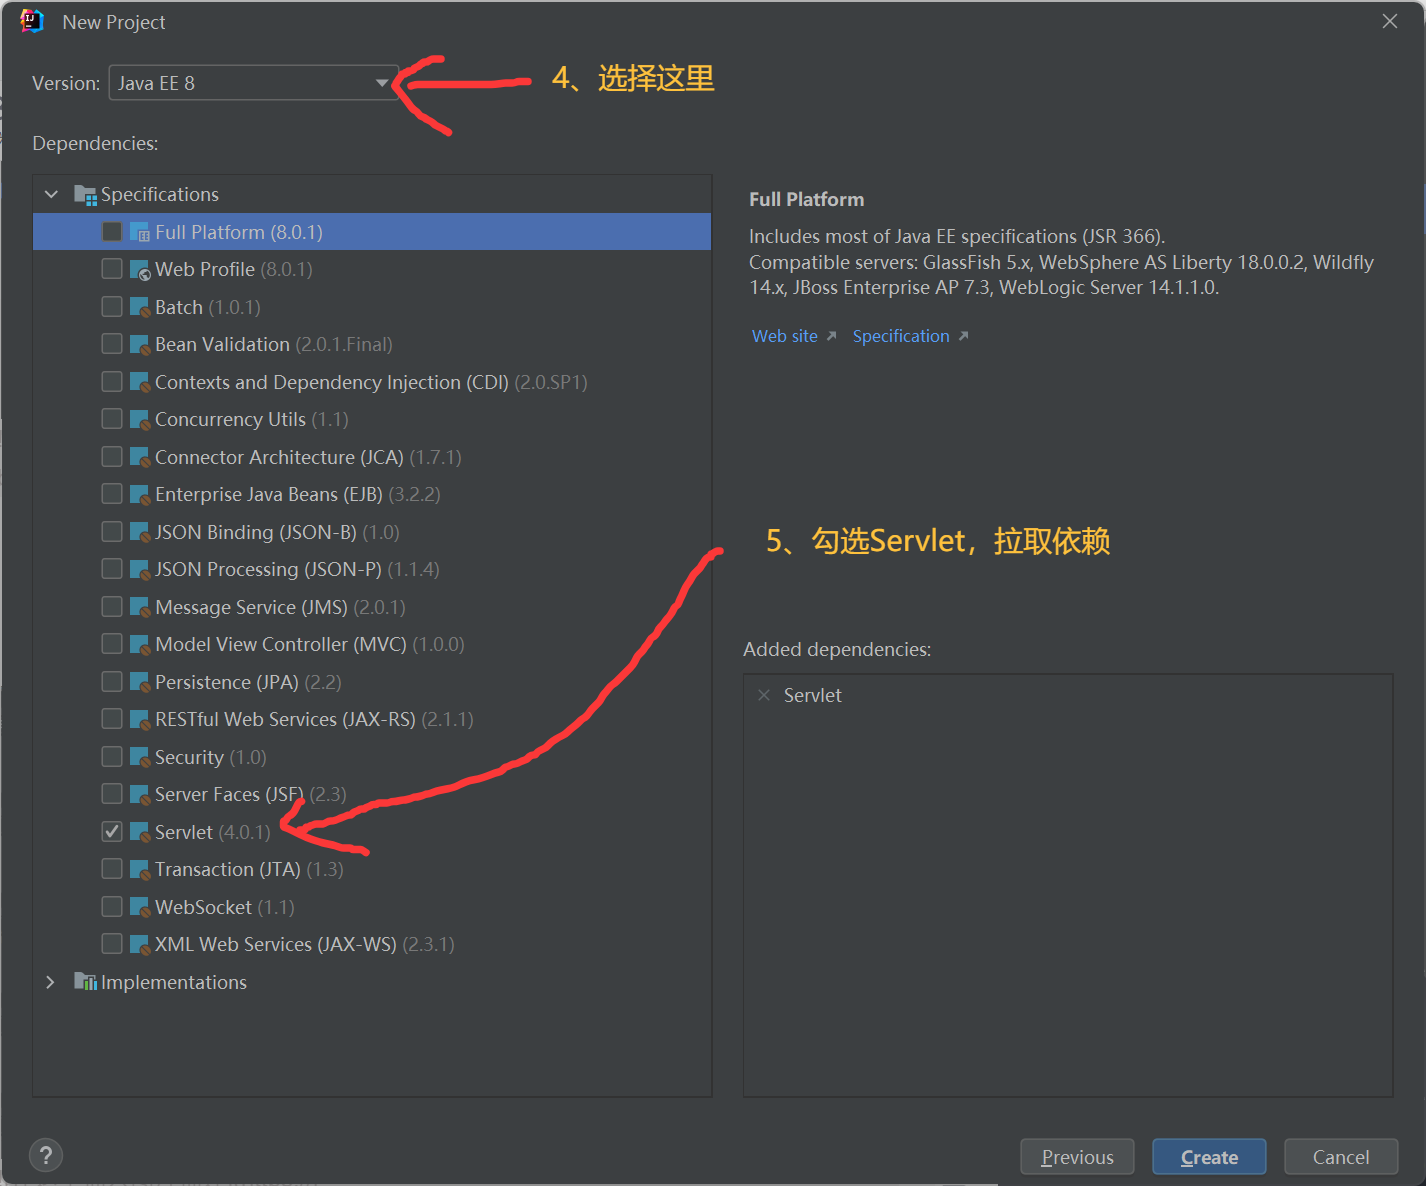
Task: Select the Enterprise Java Beans (EJB) row
Action: click(x=372, y=495)
